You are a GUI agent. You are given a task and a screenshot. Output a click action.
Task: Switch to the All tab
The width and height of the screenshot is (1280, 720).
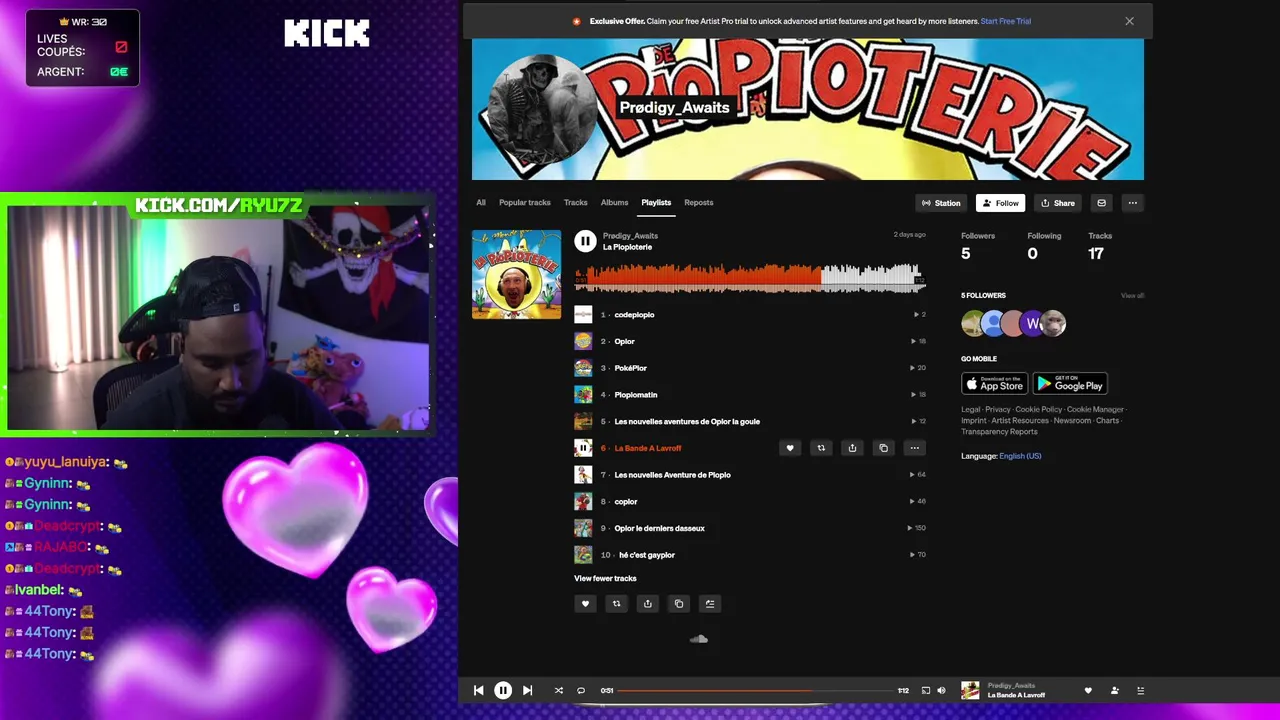481,202
